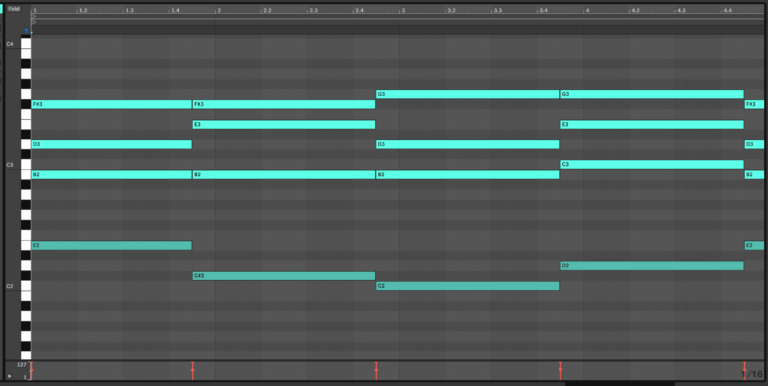Viewport: 768px width, 386px height.
Task: Select the C3 note
Action: pyautogui.click(x=652, y=165)
